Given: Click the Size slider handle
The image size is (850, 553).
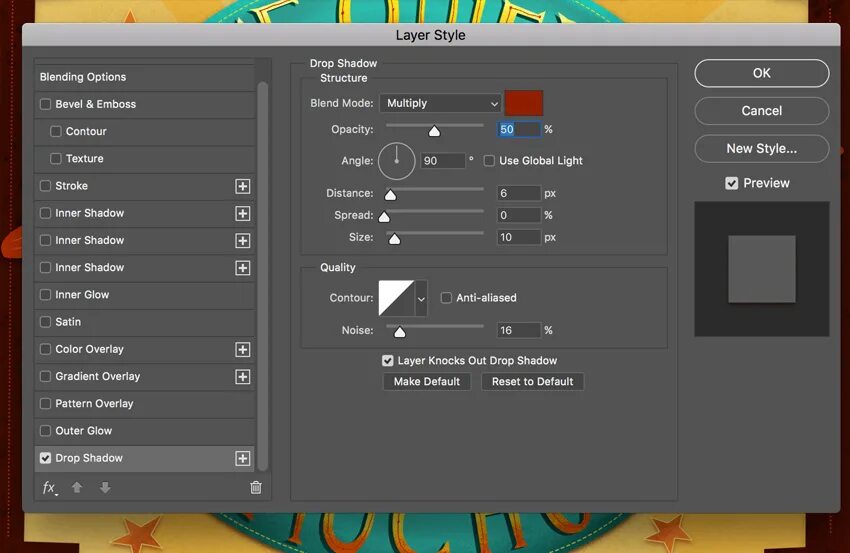Looking at the screenshot, I should (x=395, y=239).
